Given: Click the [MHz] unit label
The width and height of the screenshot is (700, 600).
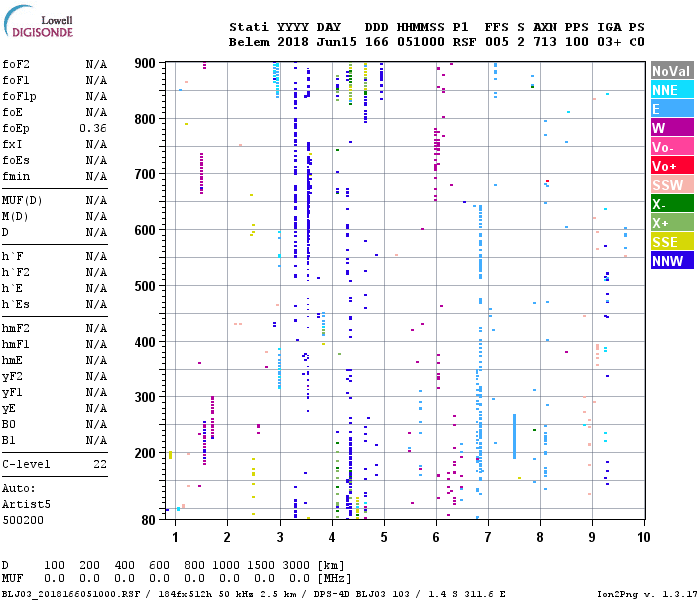Looking at the screenshot, I should [334, 579].
